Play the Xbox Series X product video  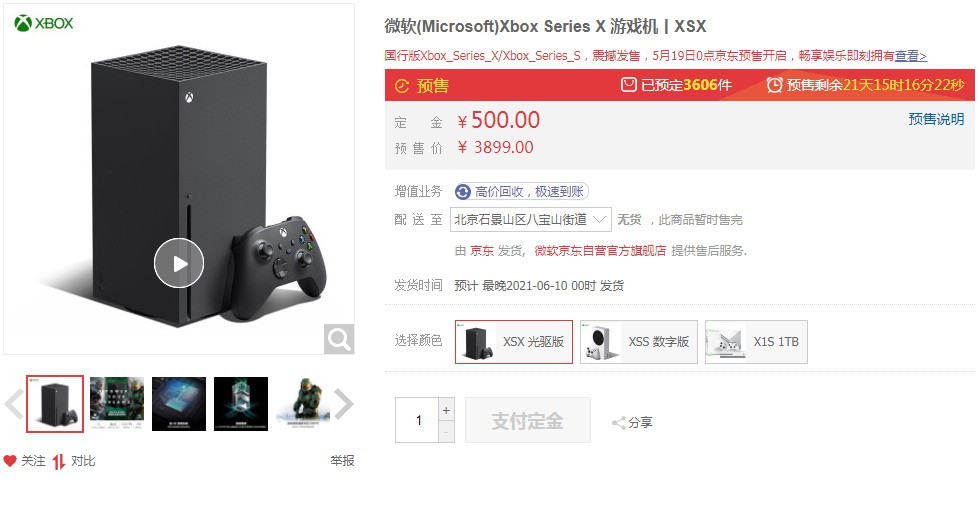[179, 263]
